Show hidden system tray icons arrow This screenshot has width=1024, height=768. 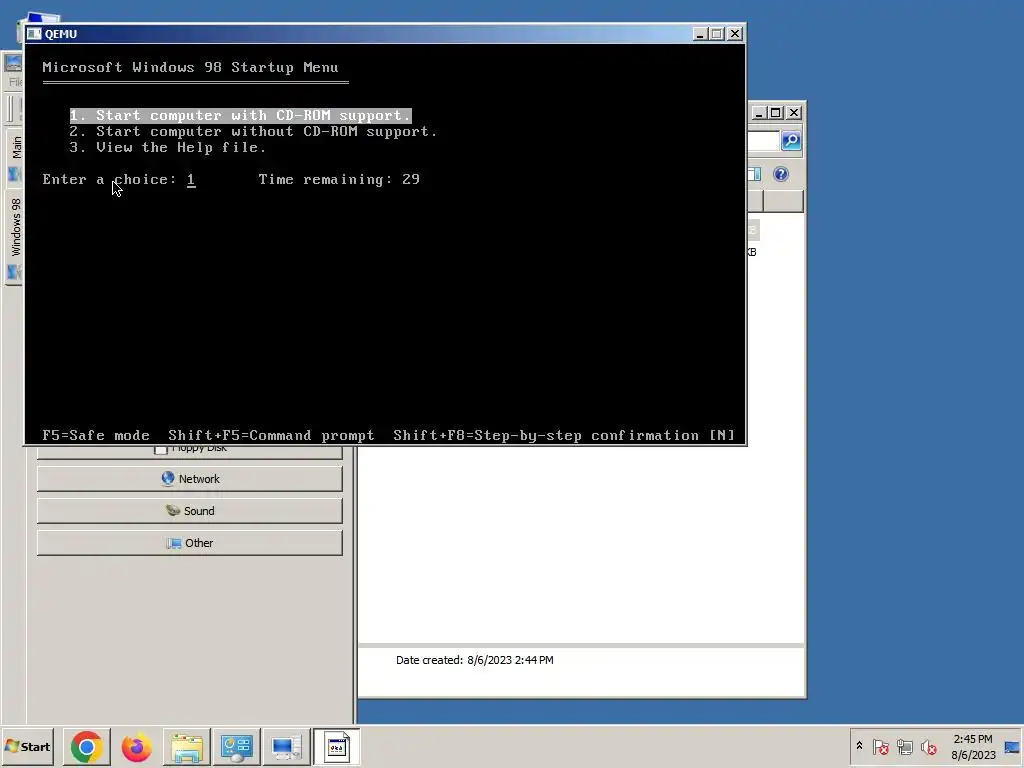pyautogui.click(x=859, y=746)
